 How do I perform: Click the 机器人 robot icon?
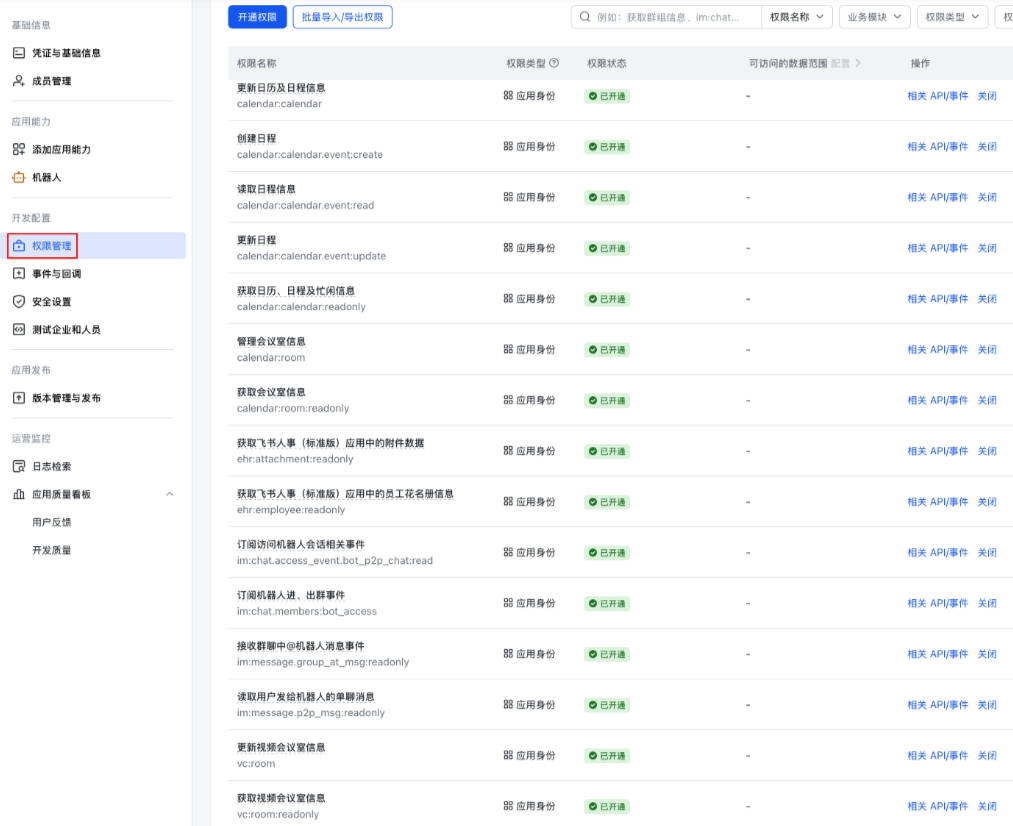(x=19, y=177)
